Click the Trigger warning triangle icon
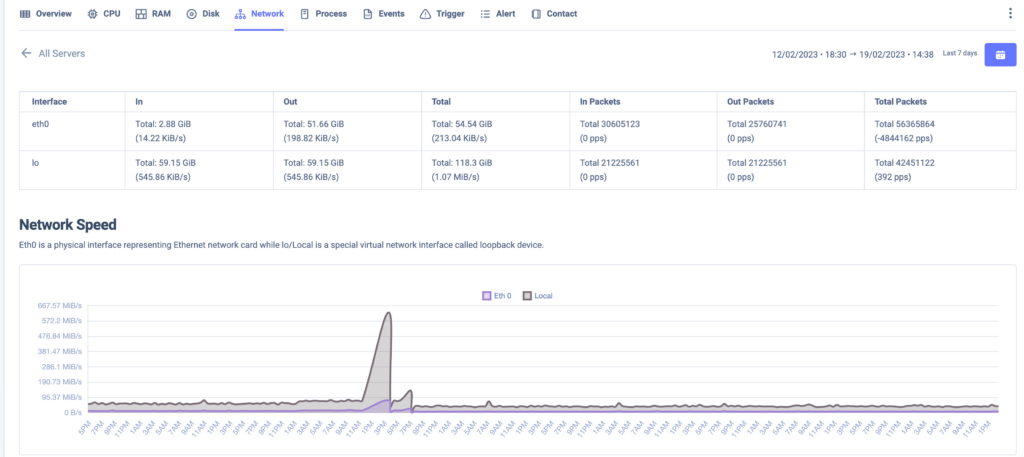Image resolution: width=1024 pixels, height=457 pixels. pyautogui.click(x=425, y=14)
